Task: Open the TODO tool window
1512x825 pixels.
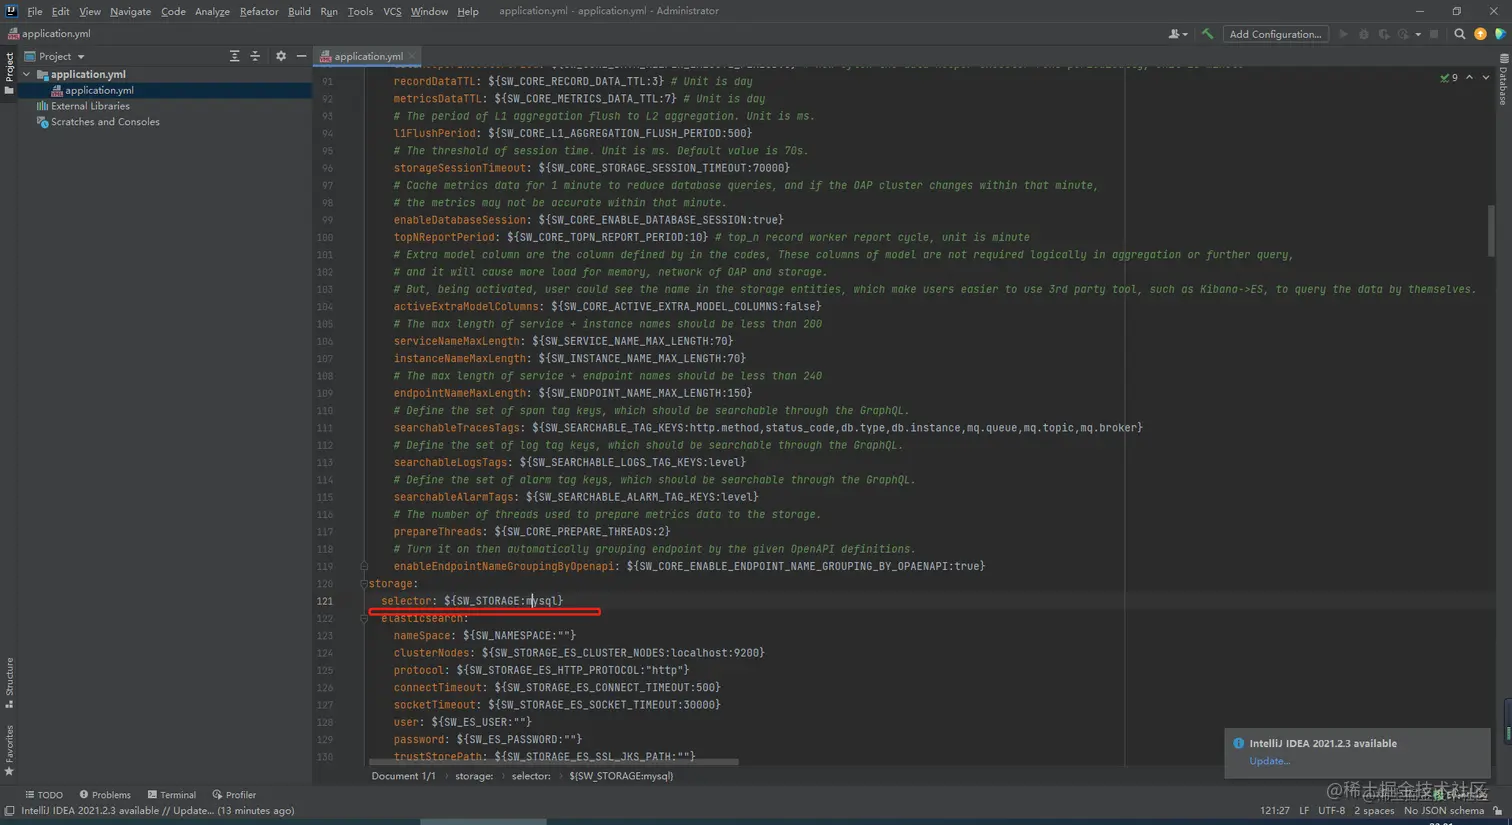Action: pos(44,795)
